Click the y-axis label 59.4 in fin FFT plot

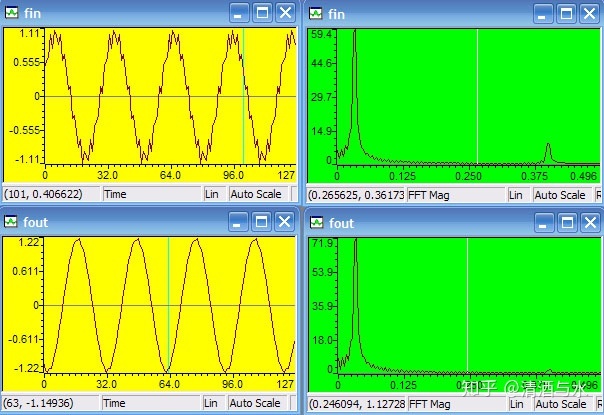click(x=321, y=34)
